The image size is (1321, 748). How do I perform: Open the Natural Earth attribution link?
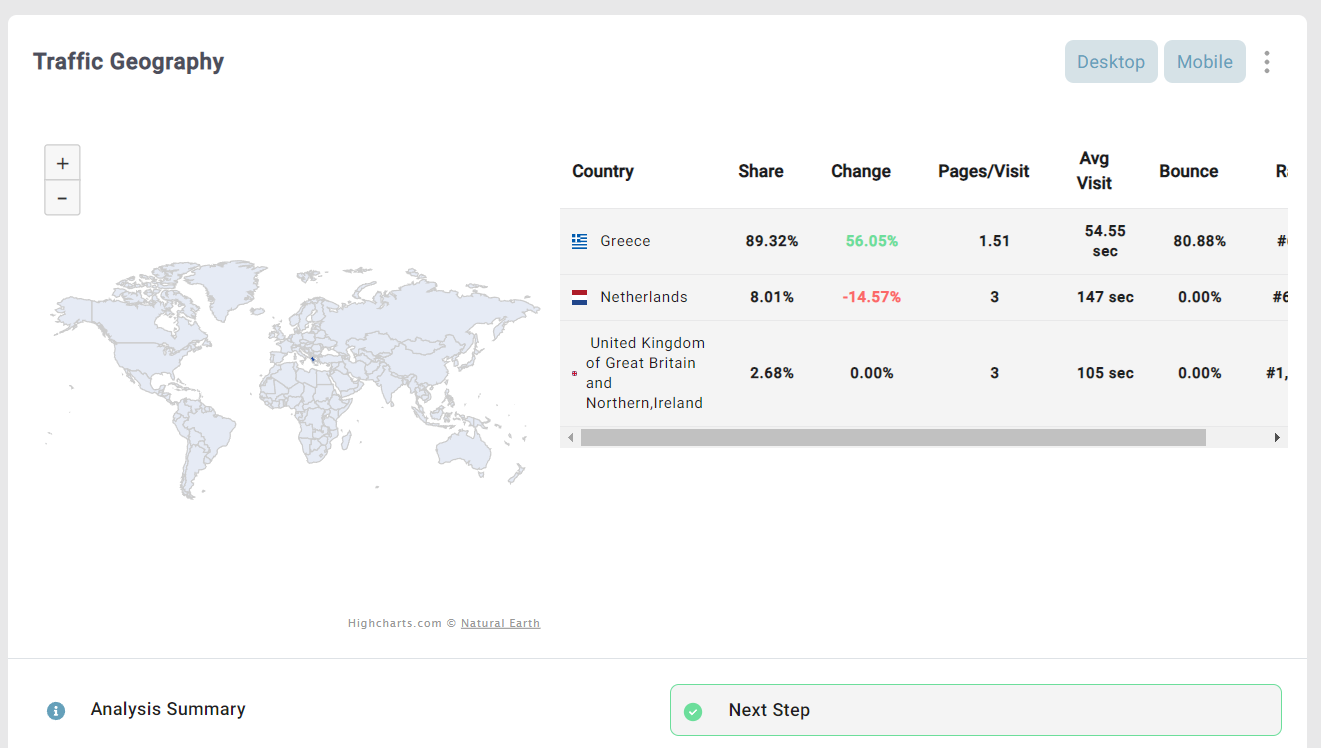(500, 623)
